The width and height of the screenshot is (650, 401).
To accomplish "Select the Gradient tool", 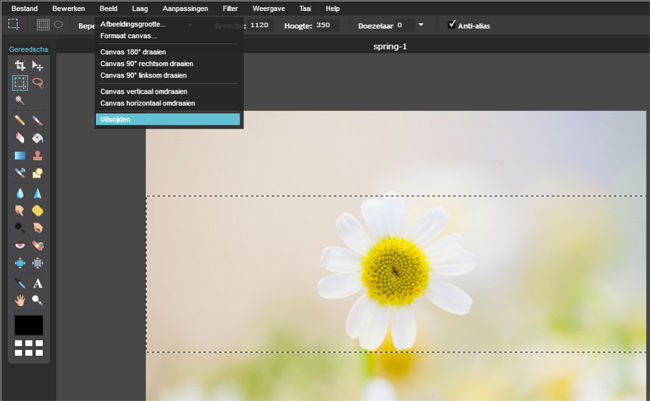I will pos(19,155).
